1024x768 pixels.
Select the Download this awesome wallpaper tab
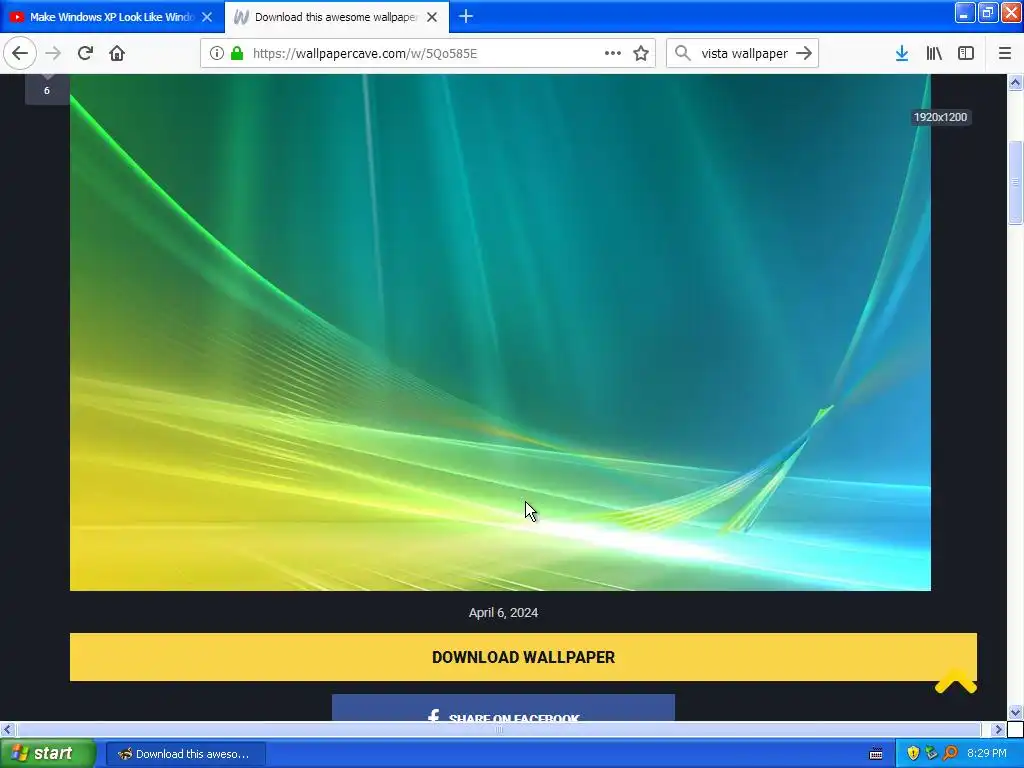click(x=337, y=17)
